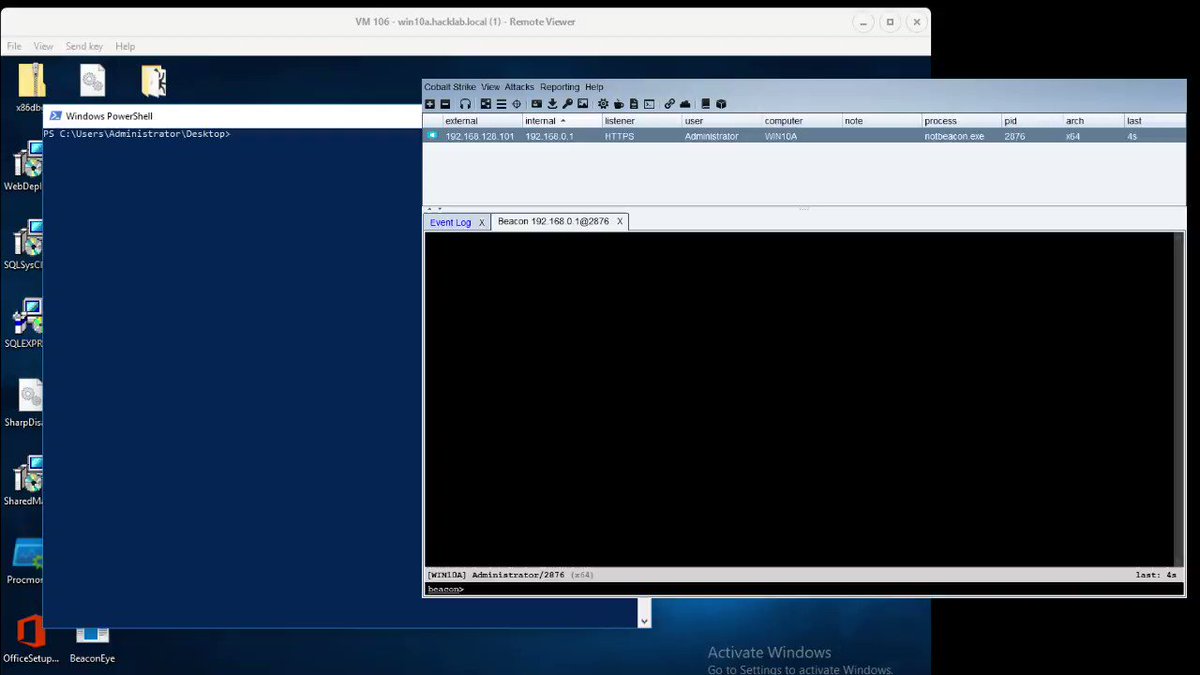The image size is (1200, 675).
Task: Sort sessions by internal column header
Action: coord(562,121)
